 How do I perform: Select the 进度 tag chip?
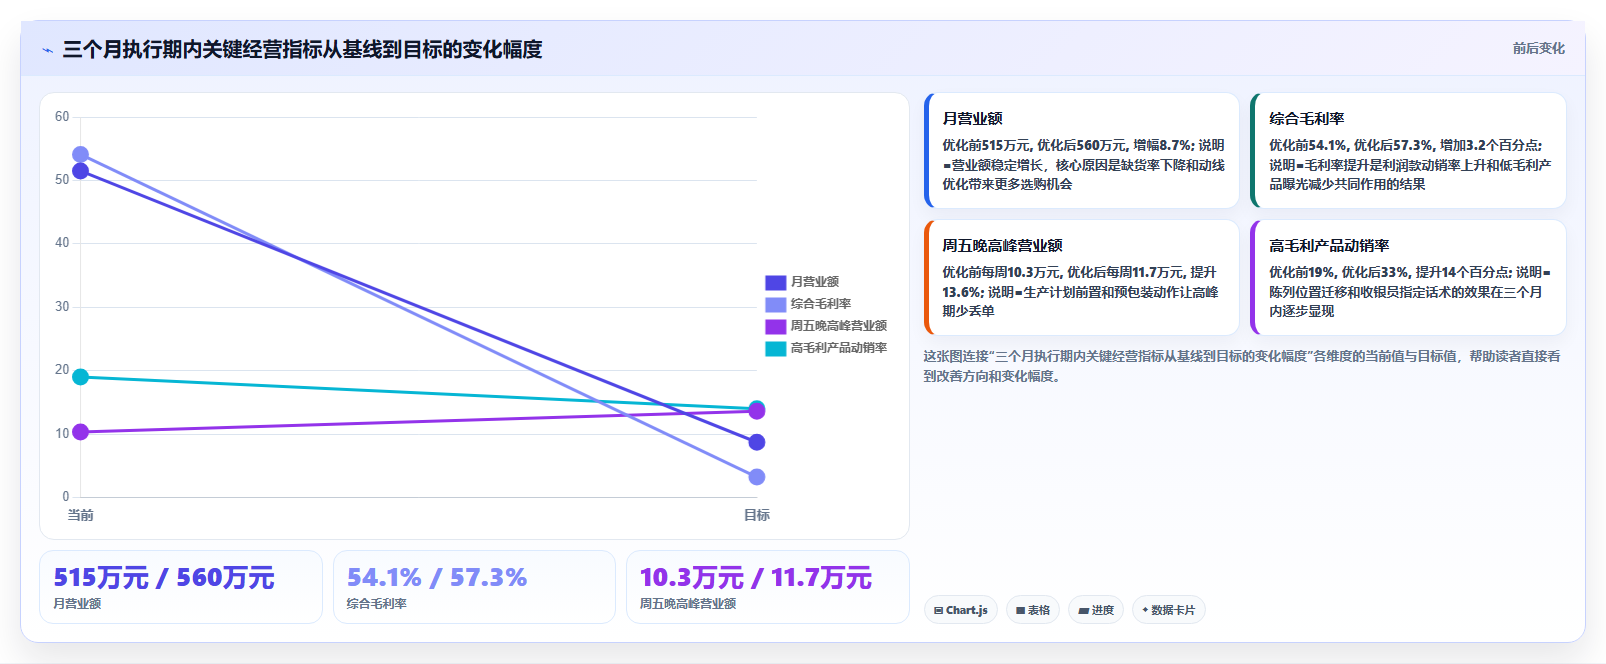(x=1096, y=610)
